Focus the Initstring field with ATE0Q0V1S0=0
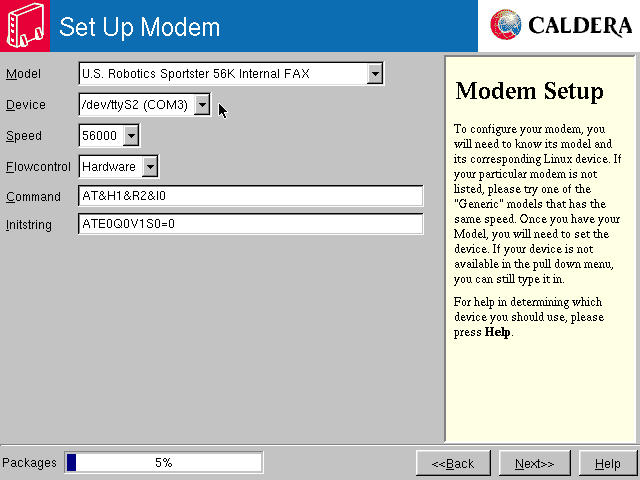640x480 pixels. [x=250, y=224]
